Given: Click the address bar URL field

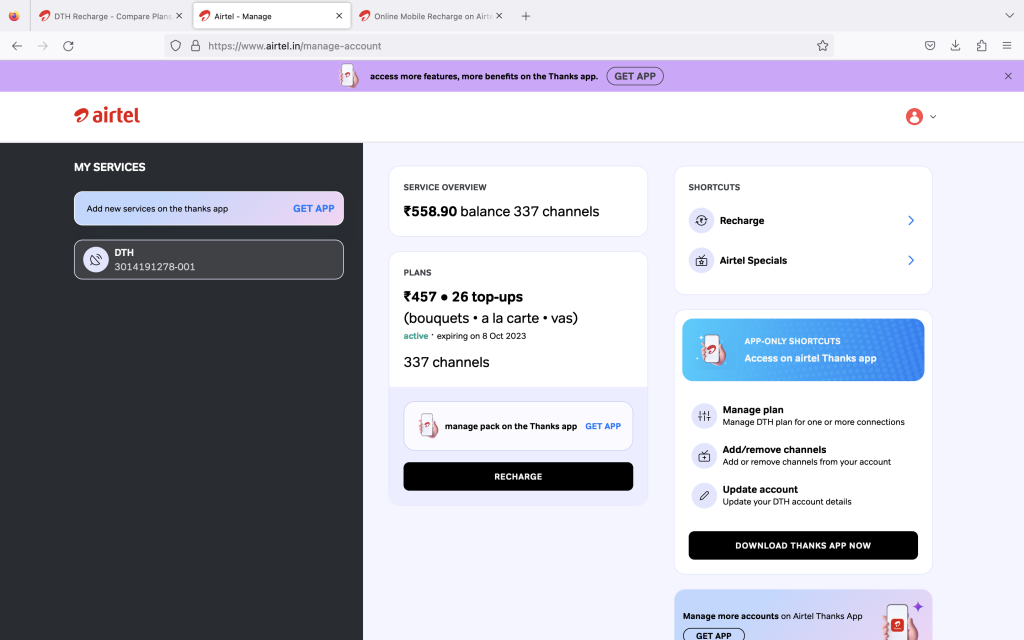Looking at the screenshot, I should (499, 46).
